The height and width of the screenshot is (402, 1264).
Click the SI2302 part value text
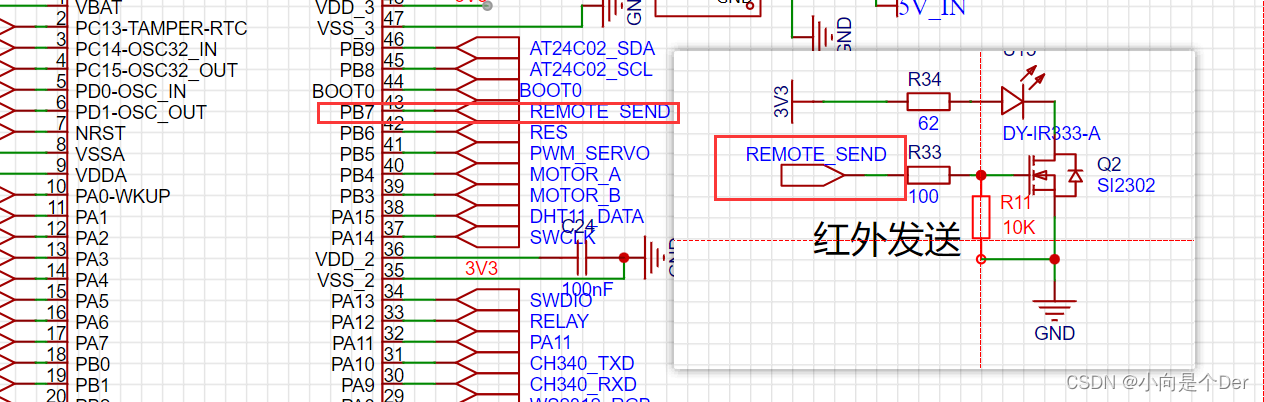1126,185
